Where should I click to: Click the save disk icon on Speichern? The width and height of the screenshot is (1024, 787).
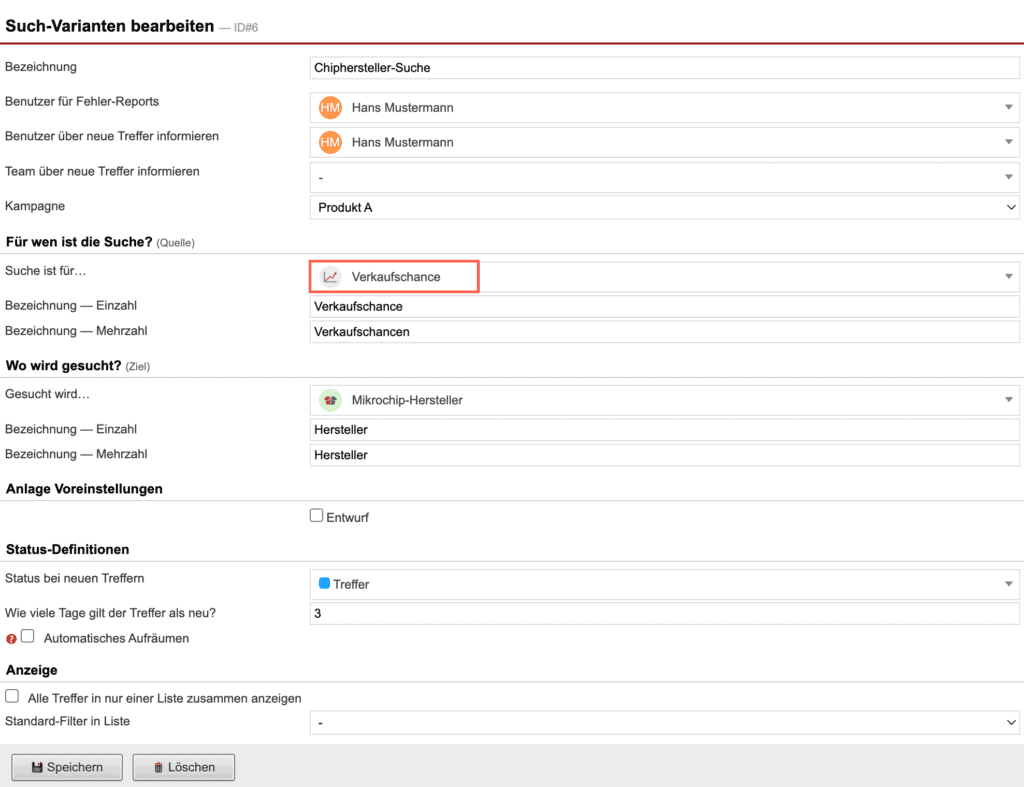(37, 767)
